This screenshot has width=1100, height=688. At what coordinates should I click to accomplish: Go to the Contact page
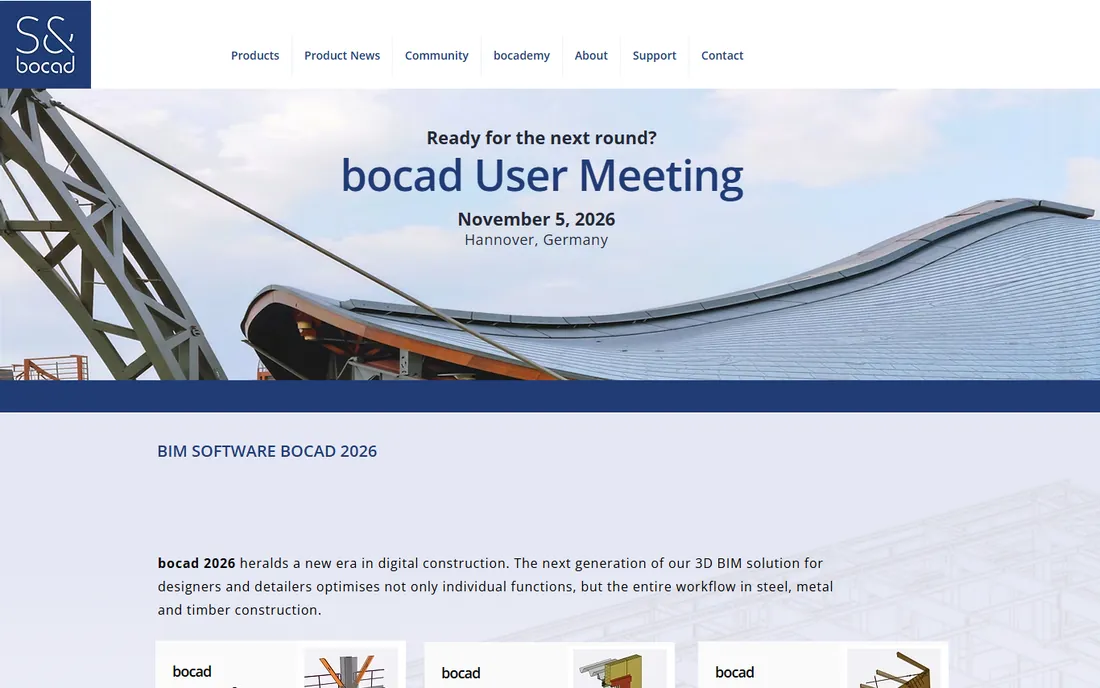(x=722, y=55)
